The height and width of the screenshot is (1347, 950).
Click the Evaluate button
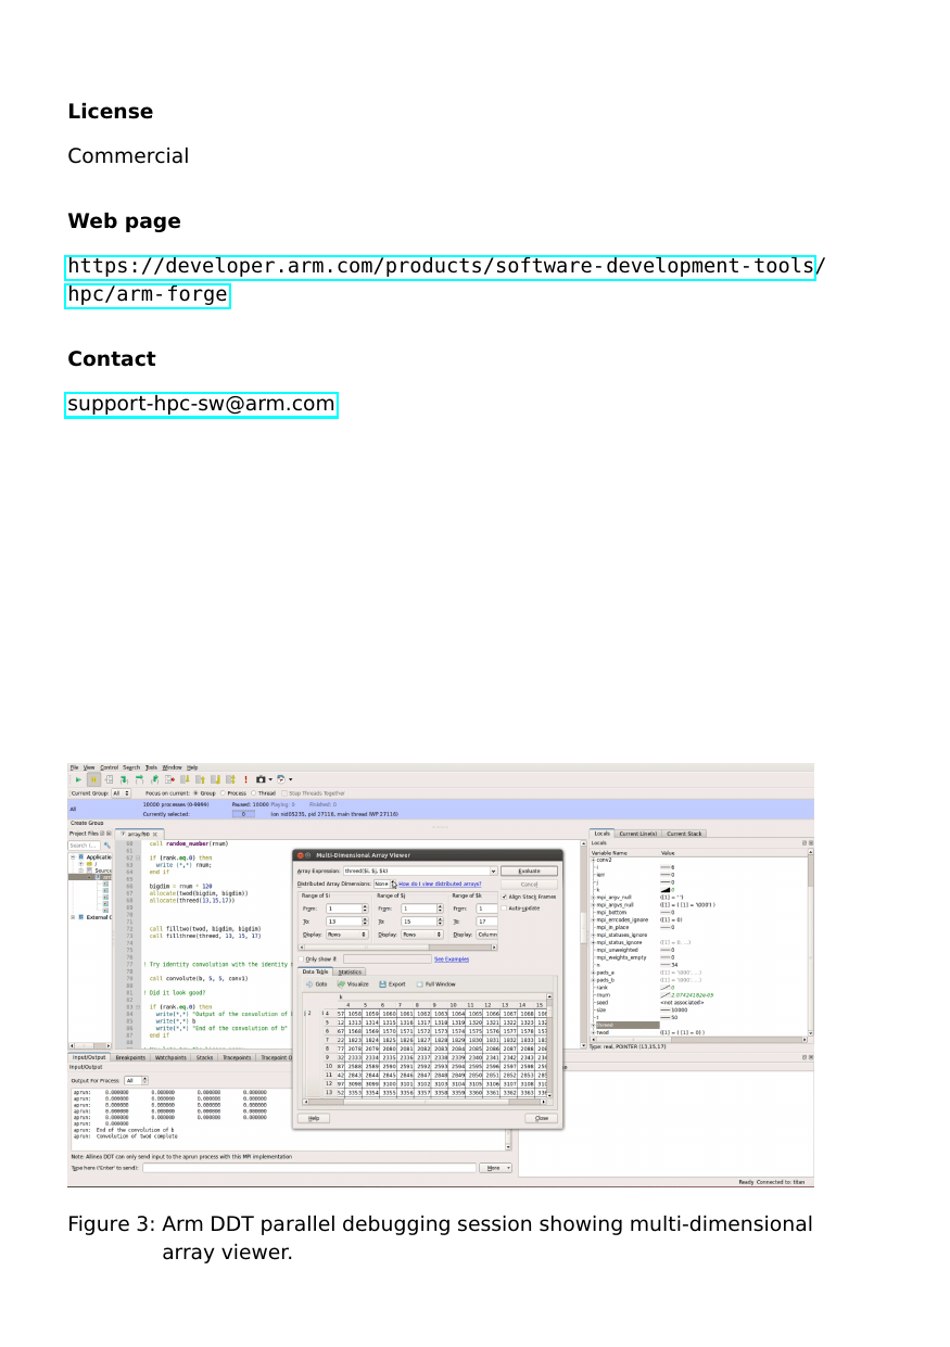tap(530, 871)
